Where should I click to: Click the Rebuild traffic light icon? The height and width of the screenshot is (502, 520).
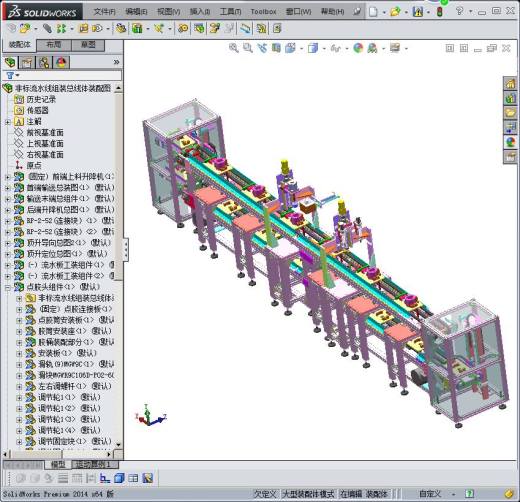click(440, 12)
